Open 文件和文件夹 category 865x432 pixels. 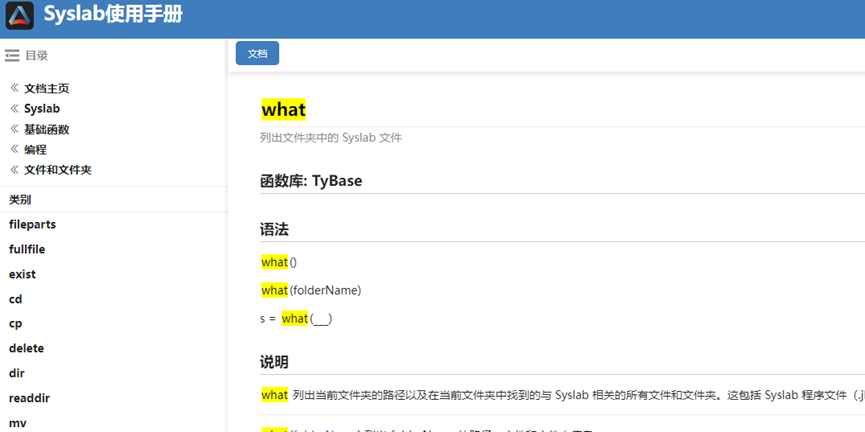tap(58, 170)
